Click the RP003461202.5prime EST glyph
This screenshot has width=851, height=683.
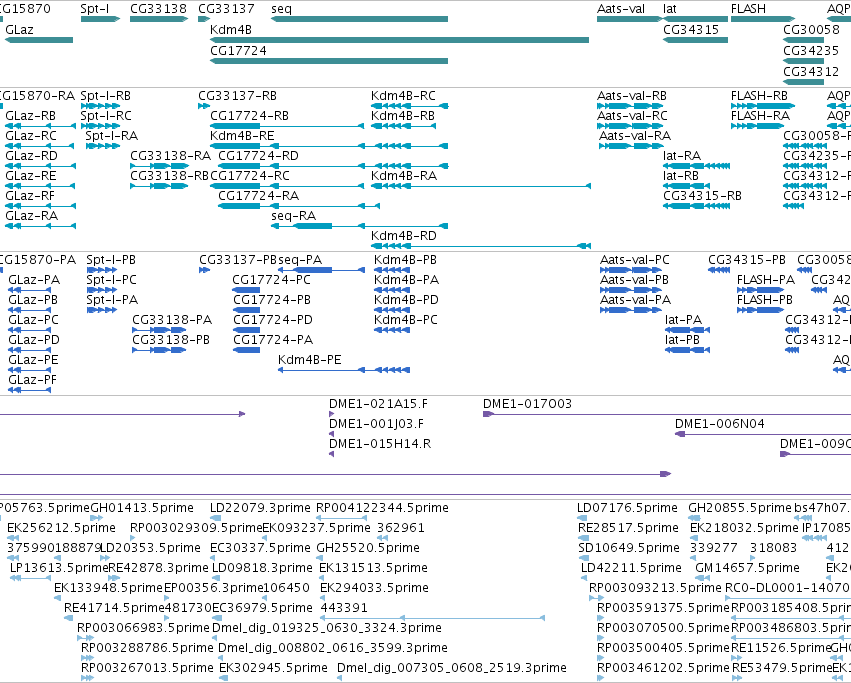point(600,678)
